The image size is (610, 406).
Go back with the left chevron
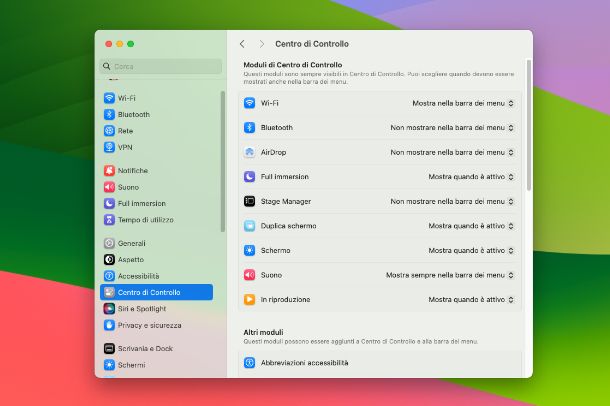242,44
